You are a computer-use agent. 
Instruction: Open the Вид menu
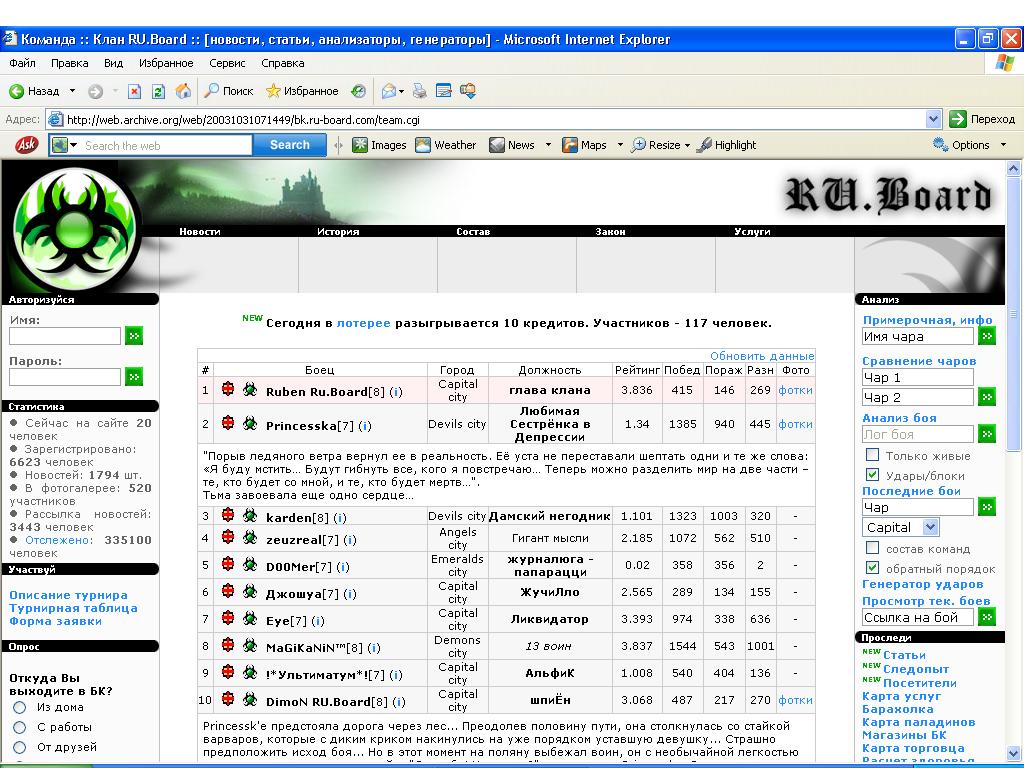(113, 63)
